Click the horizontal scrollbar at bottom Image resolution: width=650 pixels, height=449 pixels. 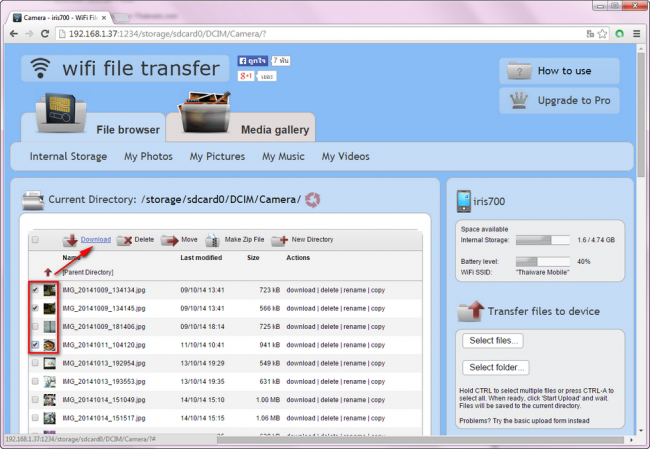click(x=420, y=440)
